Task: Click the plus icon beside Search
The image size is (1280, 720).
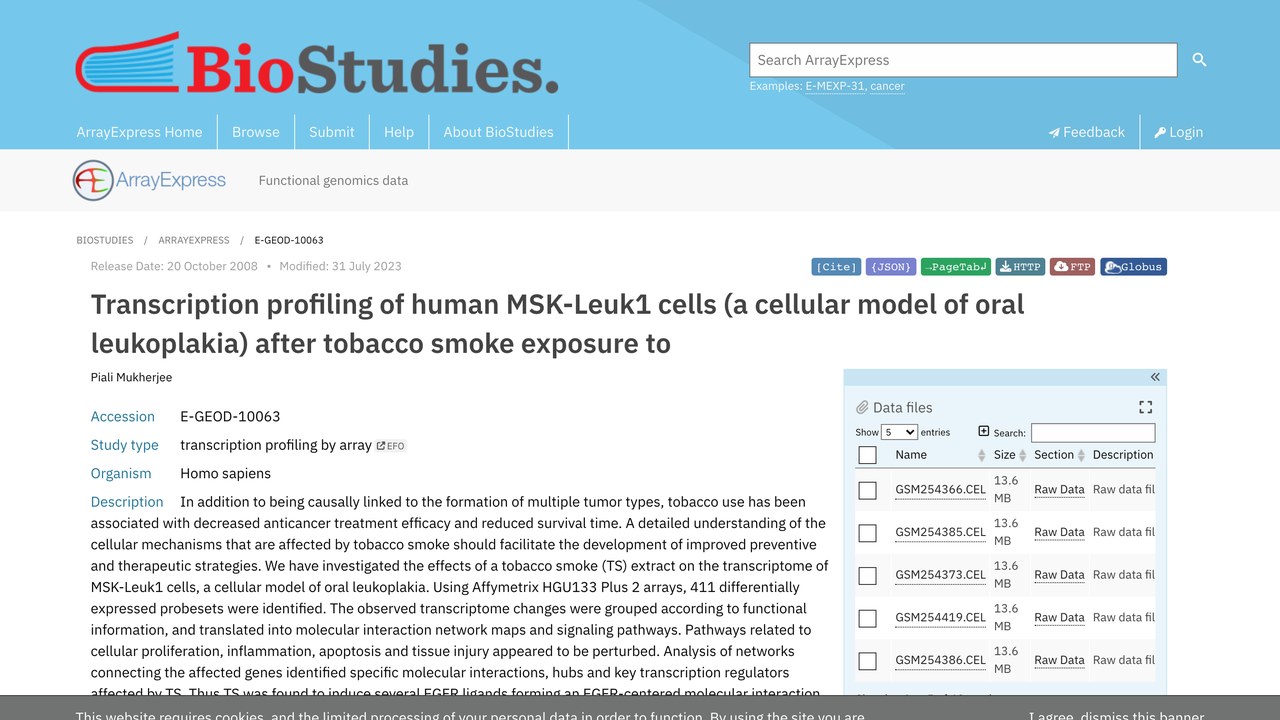Action: click(983, 431)
